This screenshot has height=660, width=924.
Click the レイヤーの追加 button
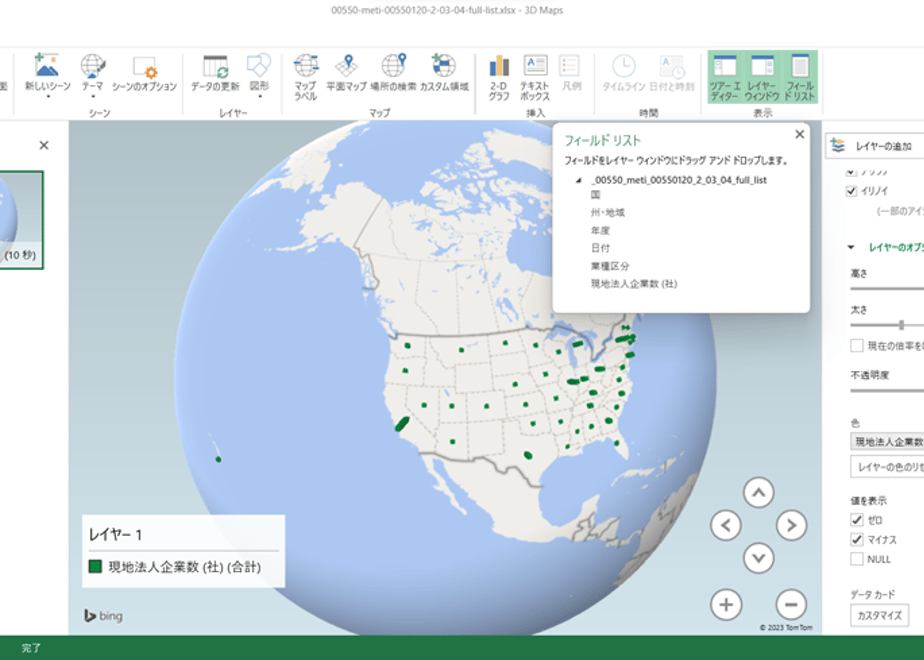(x=875, y=146)
